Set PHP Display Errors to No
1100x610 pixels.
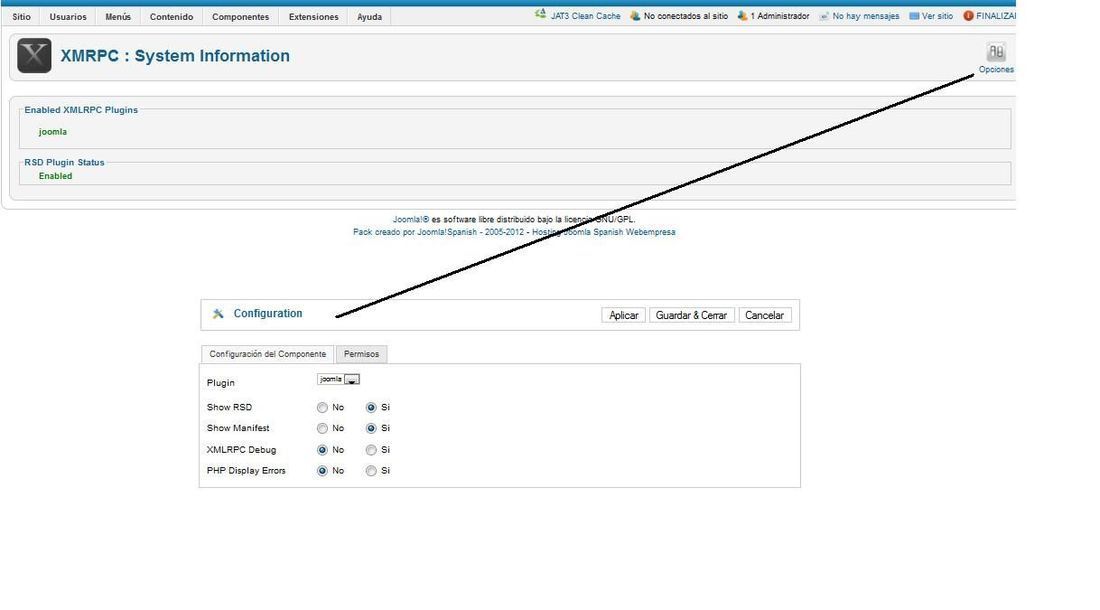click(x=322, y=471)
